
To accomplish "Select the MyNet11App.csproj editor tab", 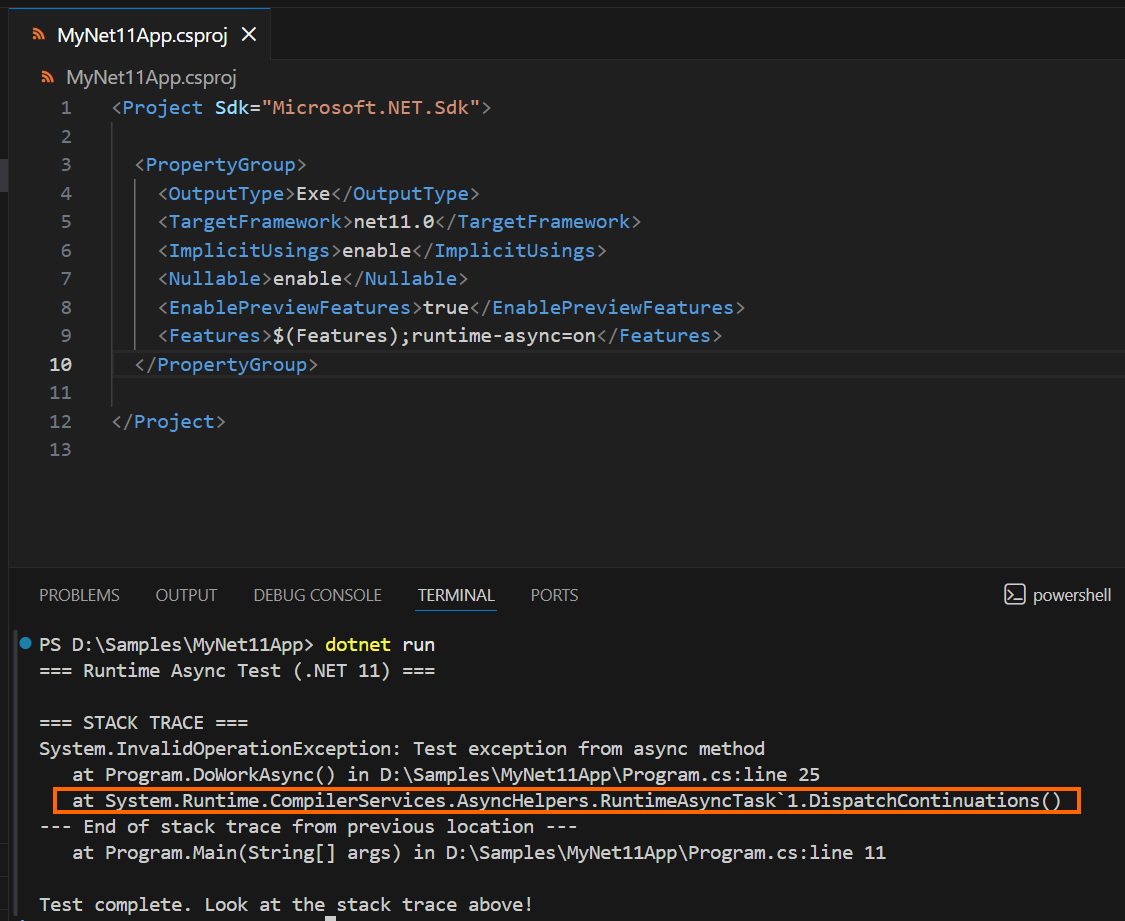I will coord(140,34).
